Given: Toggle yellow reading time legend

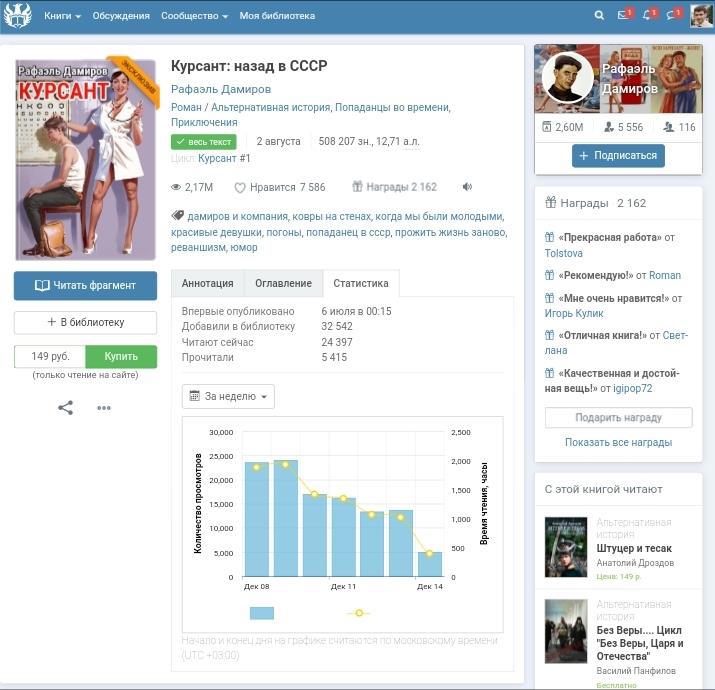Looking at the screenshot, I should pos(357,613).
